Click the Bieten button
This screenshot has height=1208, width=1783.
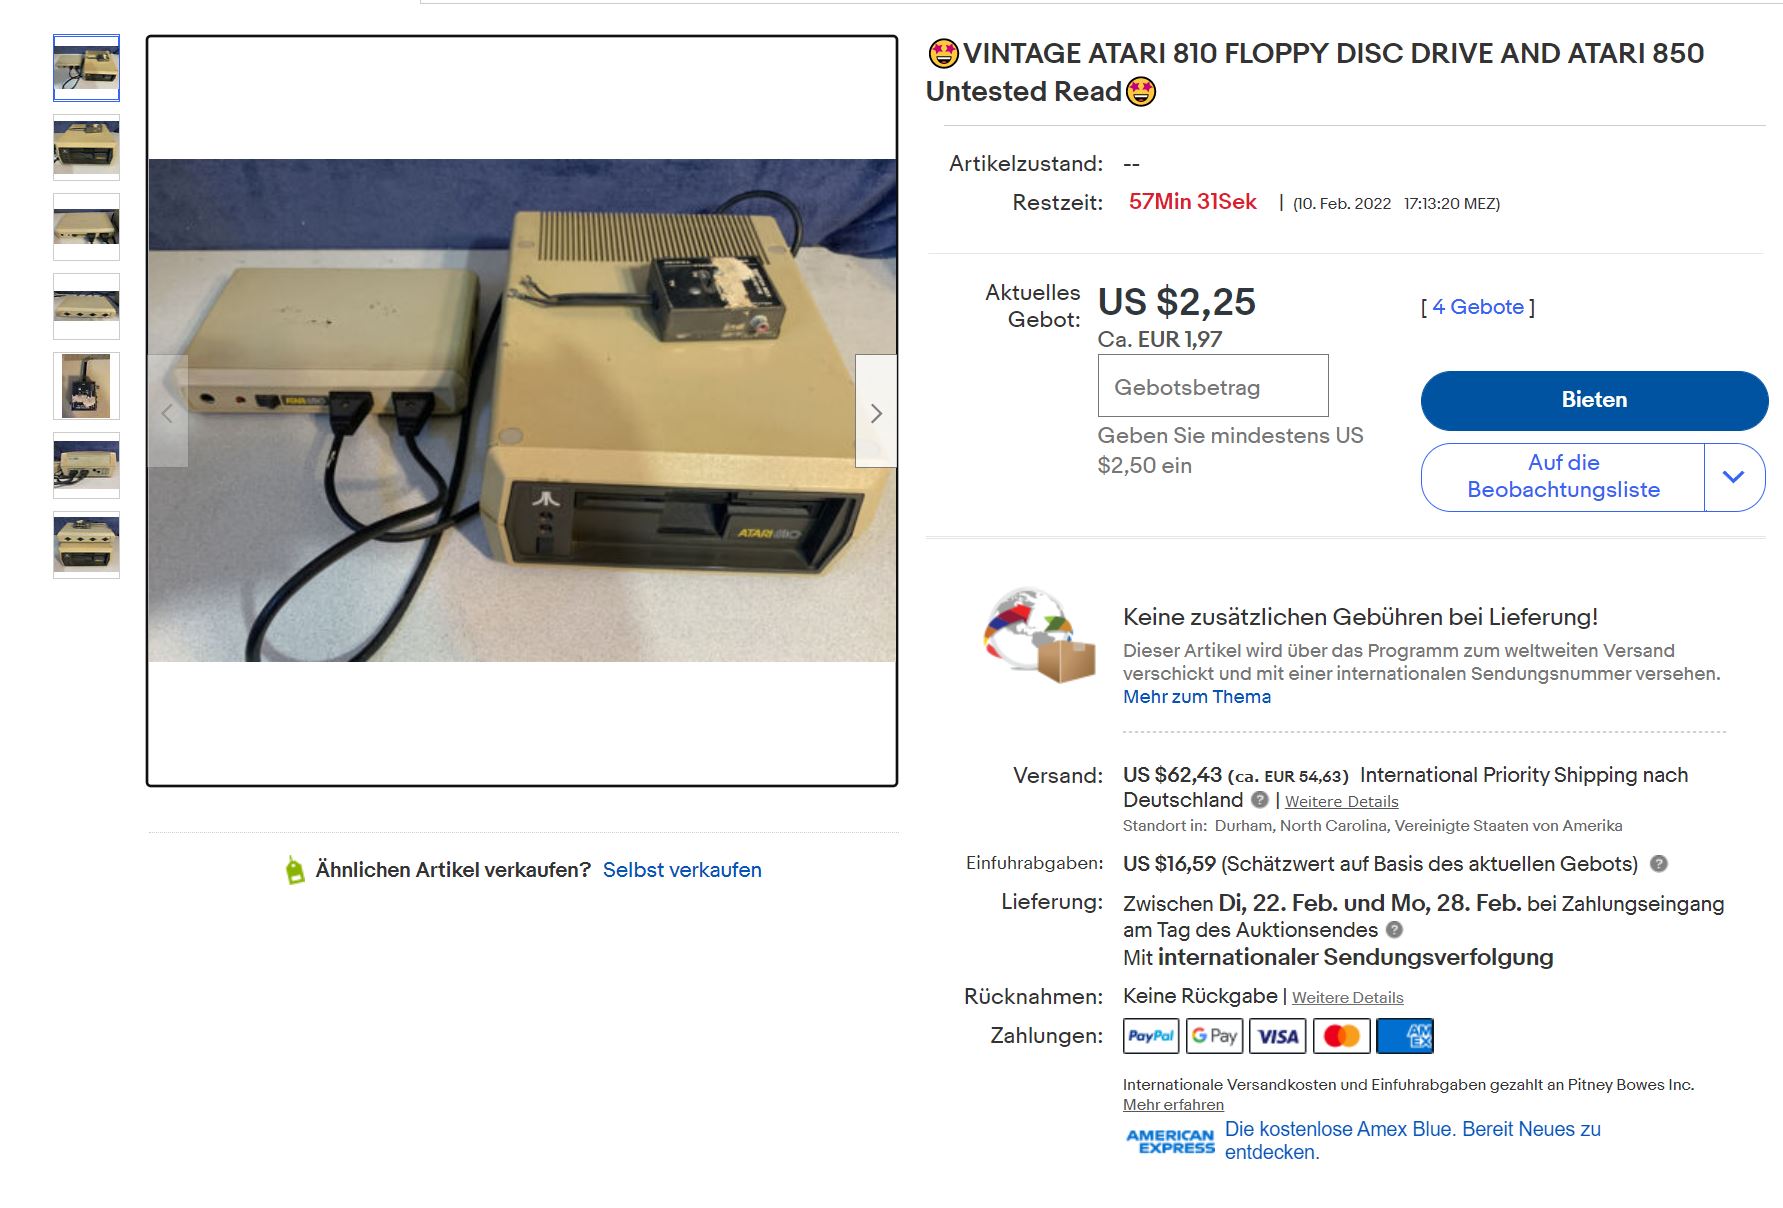coord(1594,400)
